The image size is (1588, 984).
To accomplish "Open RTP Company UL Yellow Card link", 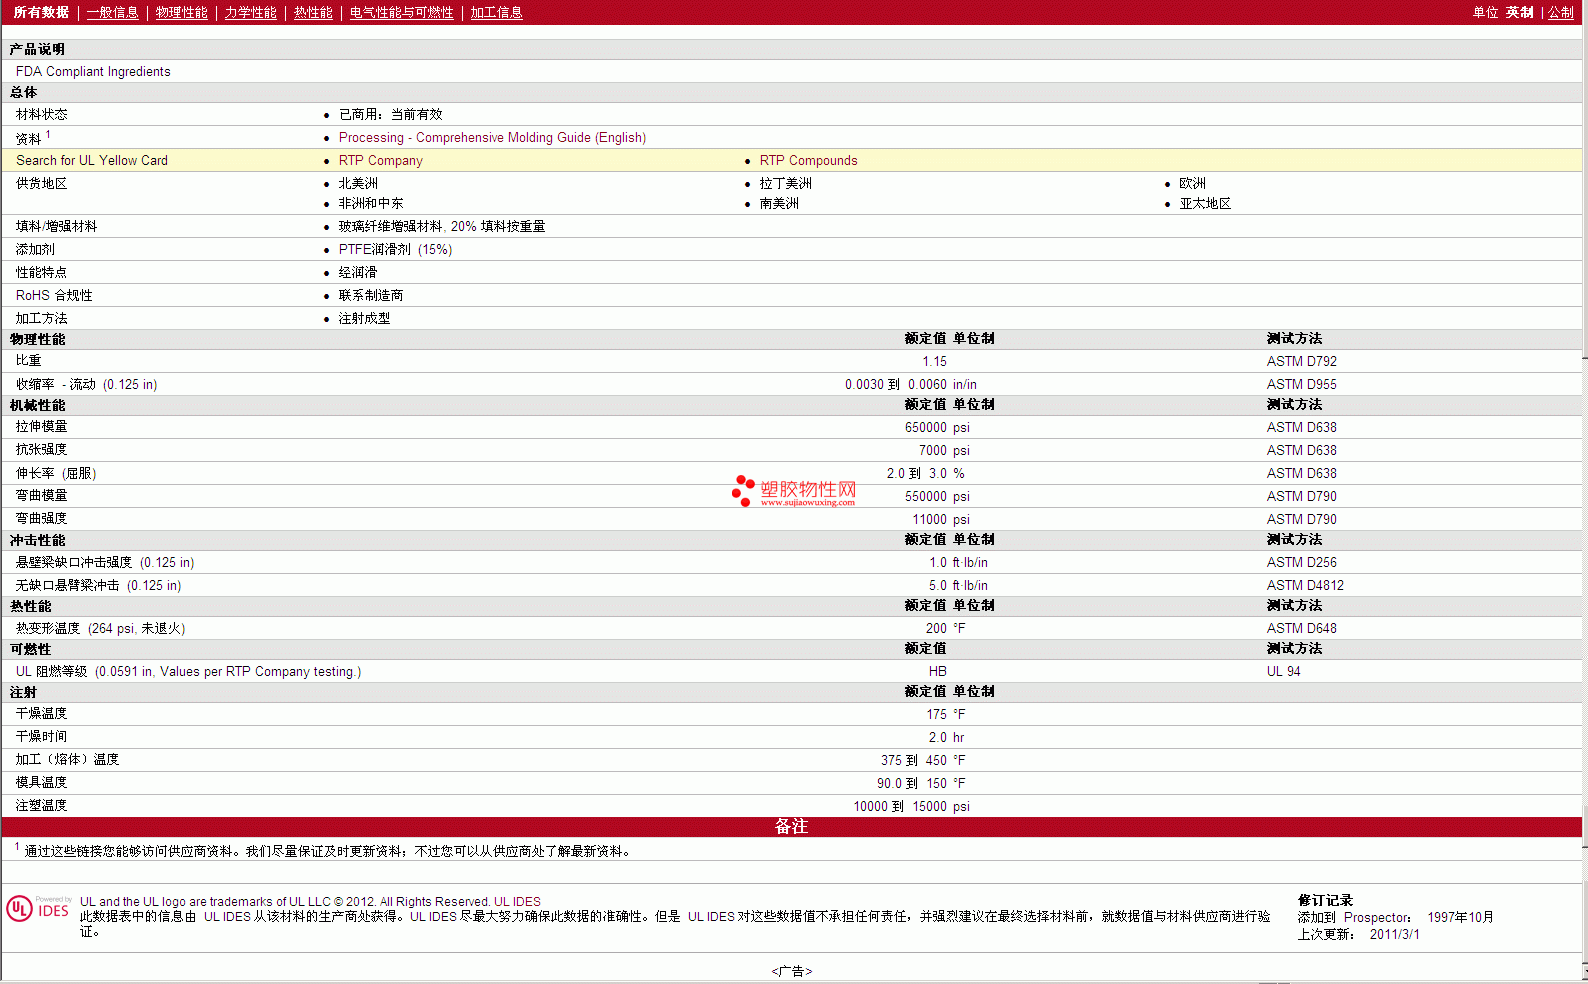I will click(380, 161).
